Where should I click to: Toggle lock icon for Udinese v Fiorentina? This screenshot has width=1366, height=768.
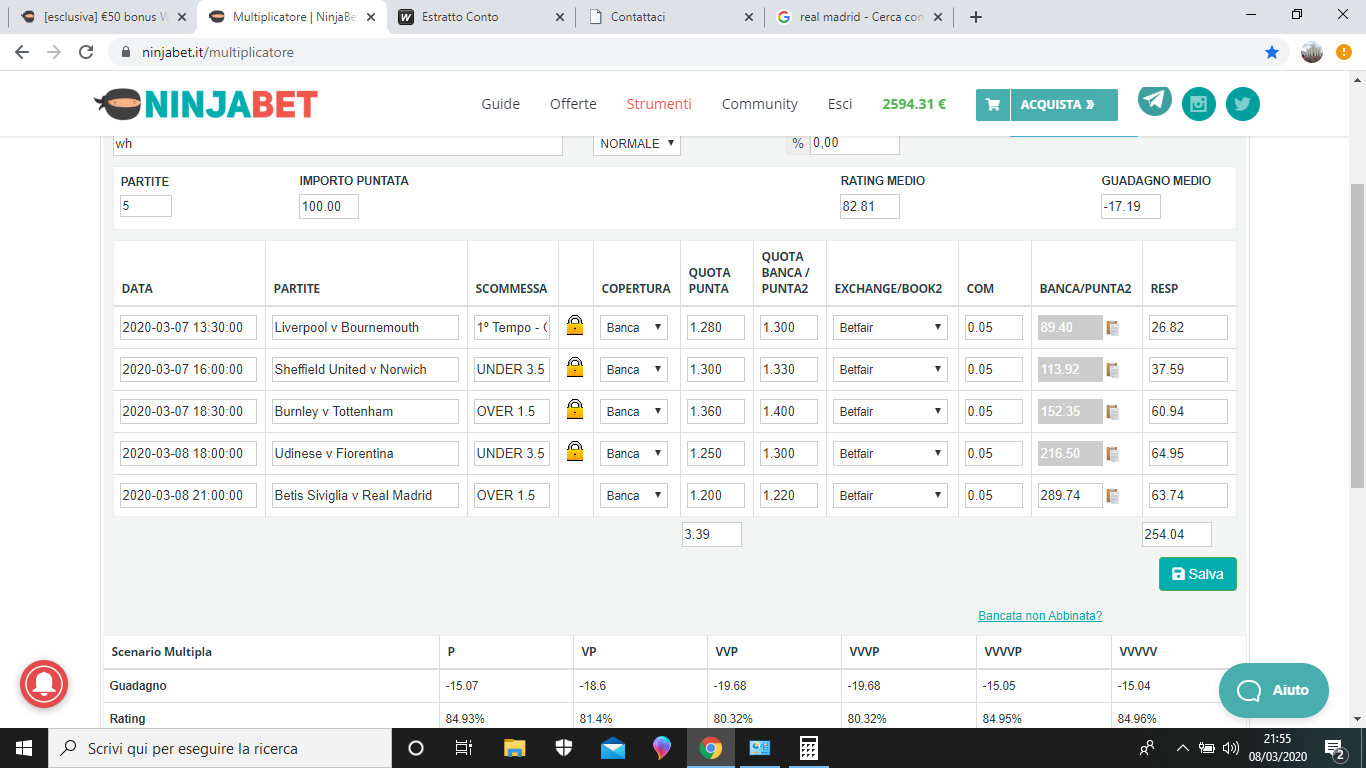tap(575, 452)
